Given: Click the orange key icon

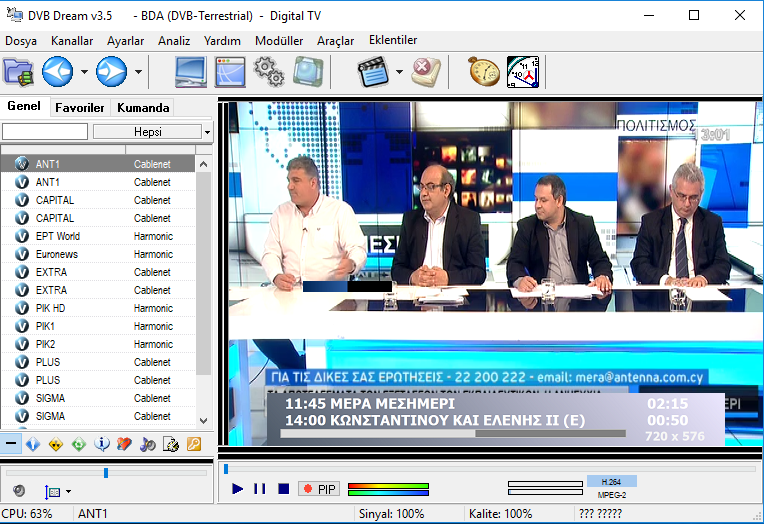Looking at the screenshot, I should 194,444.
